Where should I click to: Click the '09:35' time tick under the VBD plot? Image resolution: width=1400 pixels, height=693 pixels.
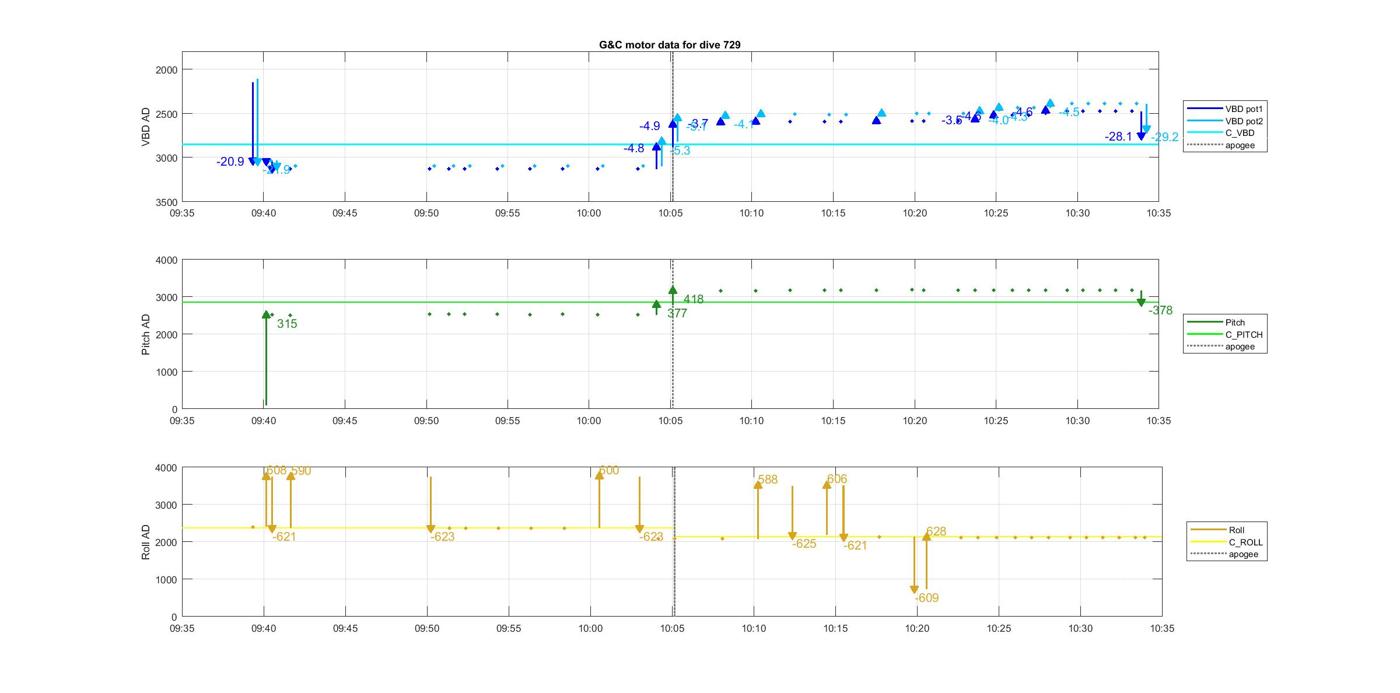point(182,213)
